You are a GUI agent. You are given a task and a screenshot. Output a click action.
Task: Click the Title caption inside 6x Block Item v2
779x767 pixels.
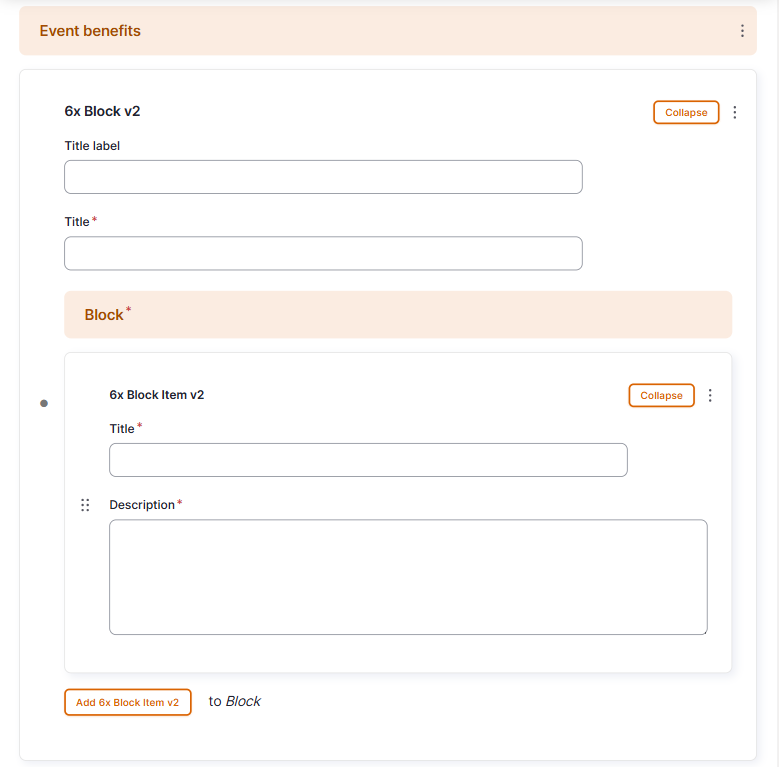click(x=122, y=429)
